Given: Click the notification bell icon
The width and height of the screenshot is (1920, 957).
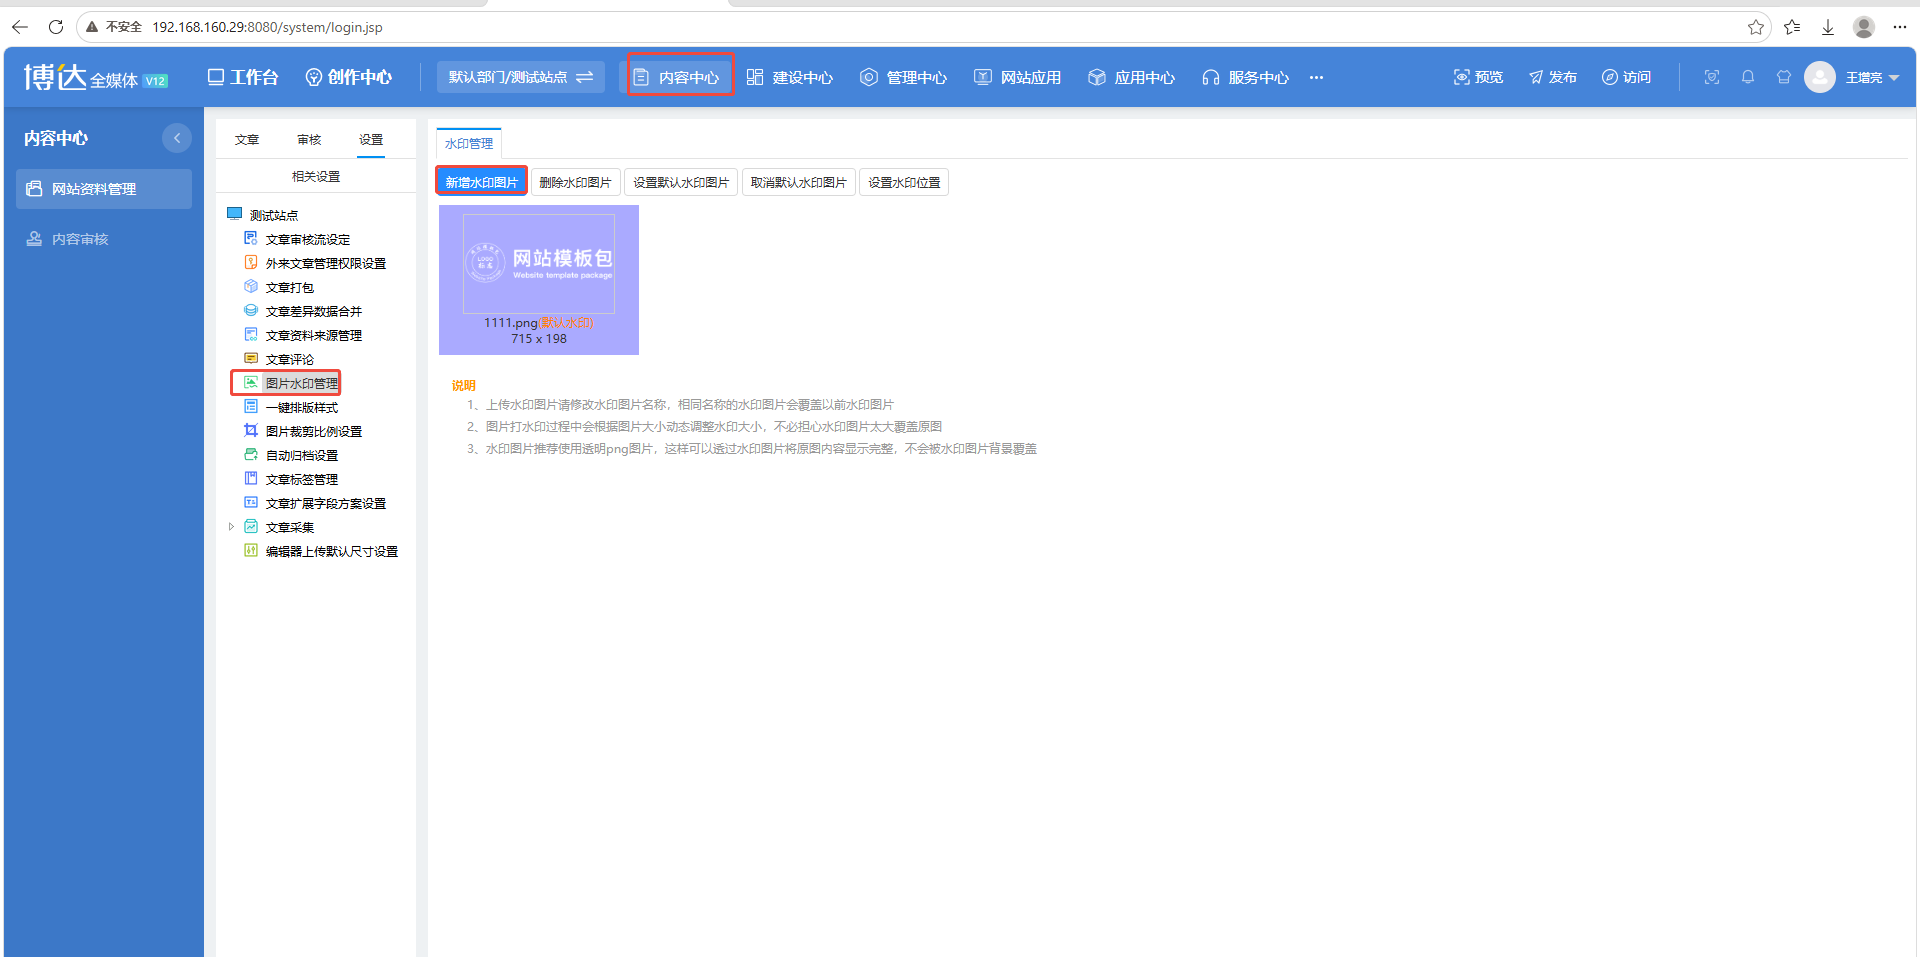Looking at the screenshot, I should pyautogui.click(x=1748, y=77).
